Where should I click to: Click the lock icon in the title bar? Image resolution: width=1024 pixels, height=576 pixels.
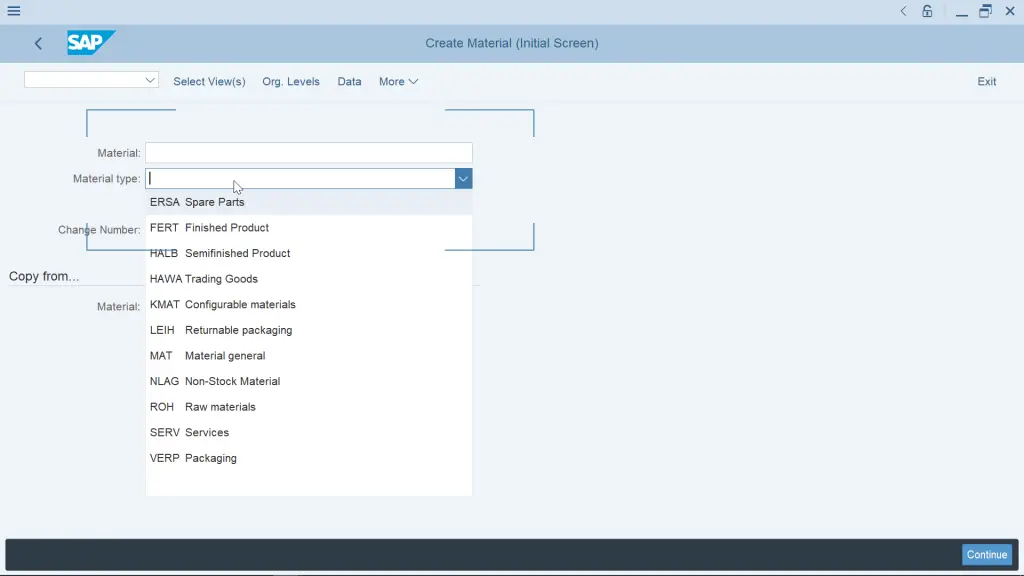pyautogui.click(x=926, y=10)
